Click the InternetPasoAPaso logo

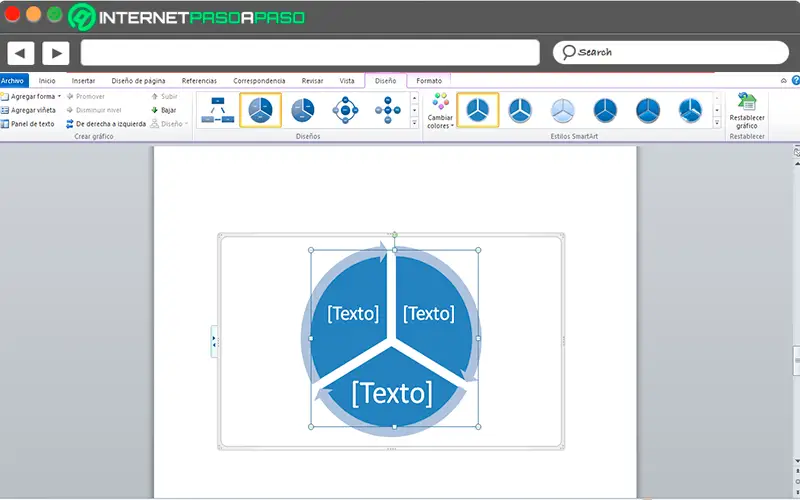coord(187,17)
